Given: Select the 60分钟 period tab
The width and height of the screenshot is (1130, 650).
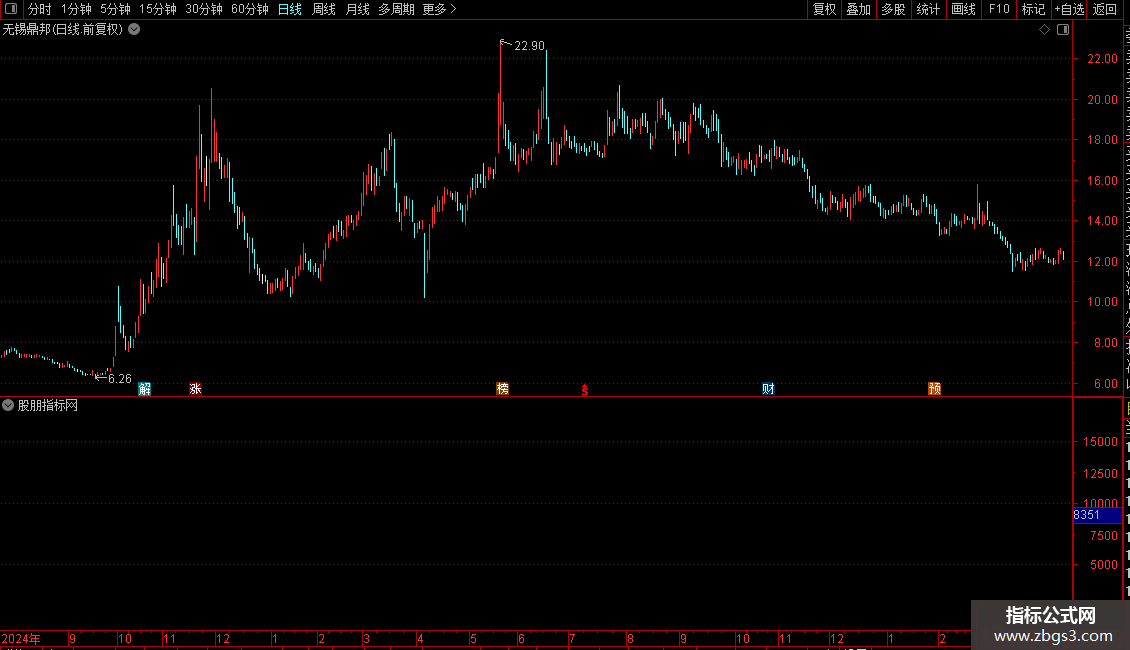Looking at the screenshot, I should [250, 9].
